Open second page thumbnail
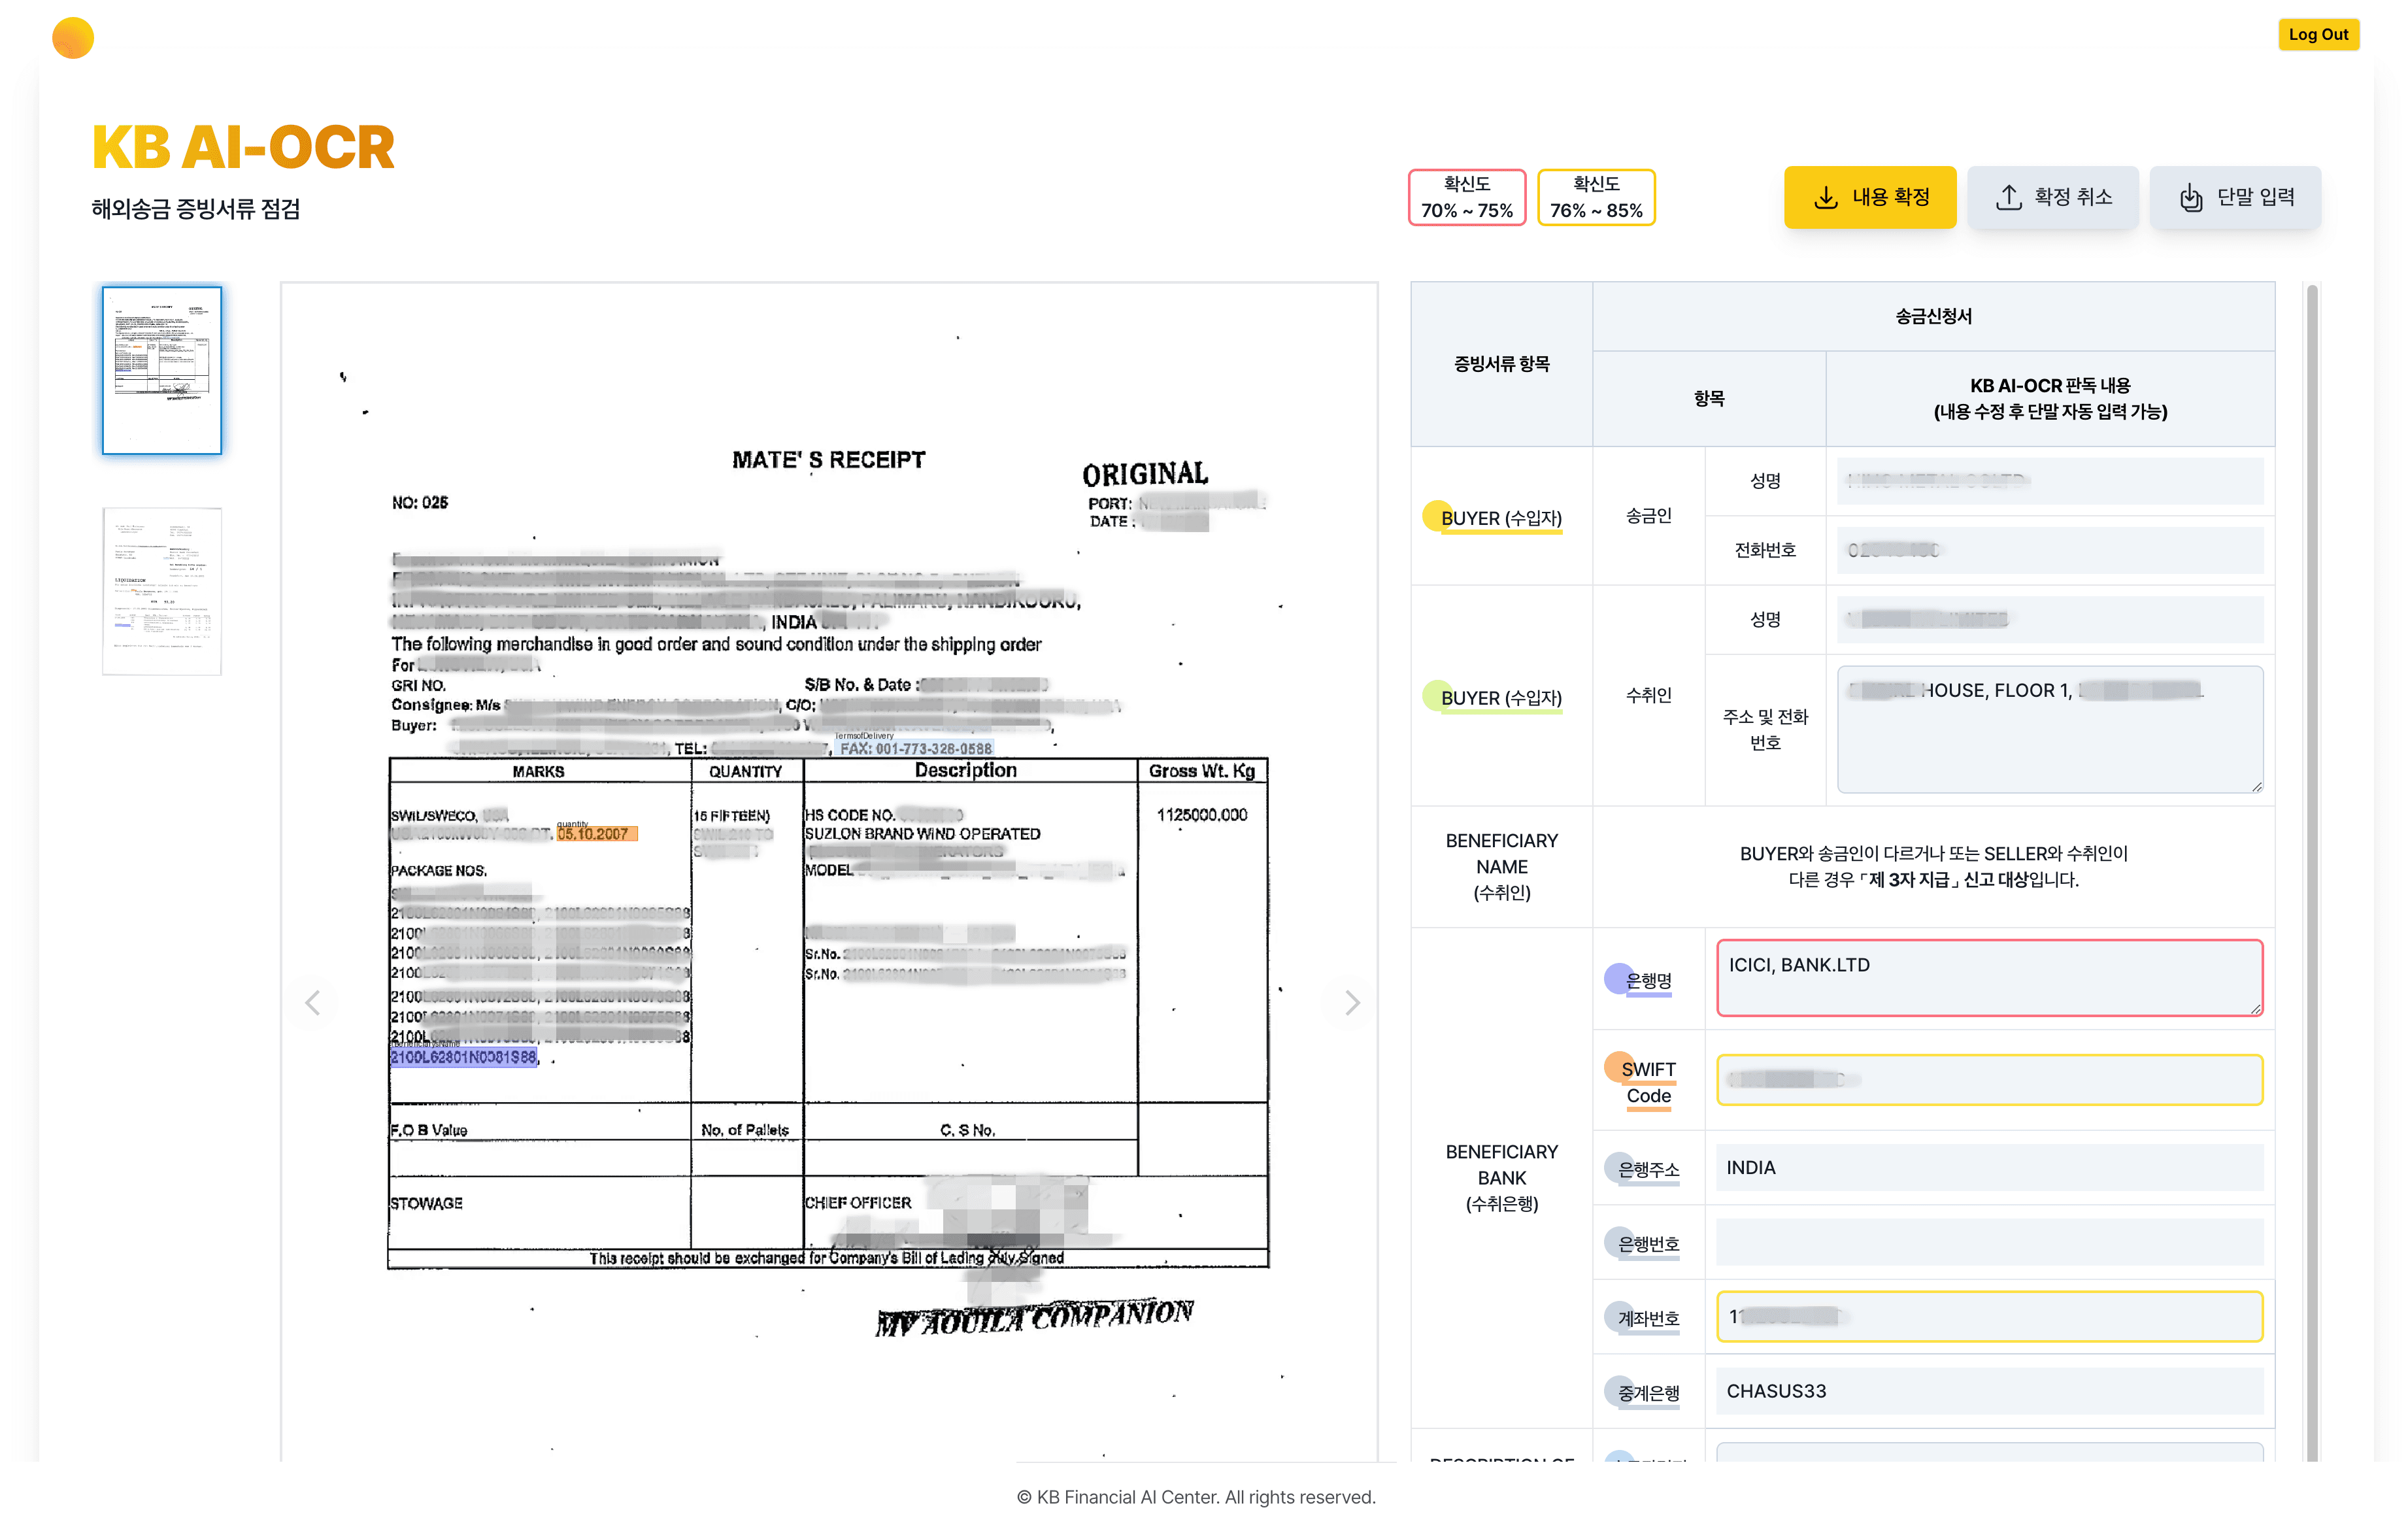Screen dimensions: 2408x1531 click(x=162, y=591)
